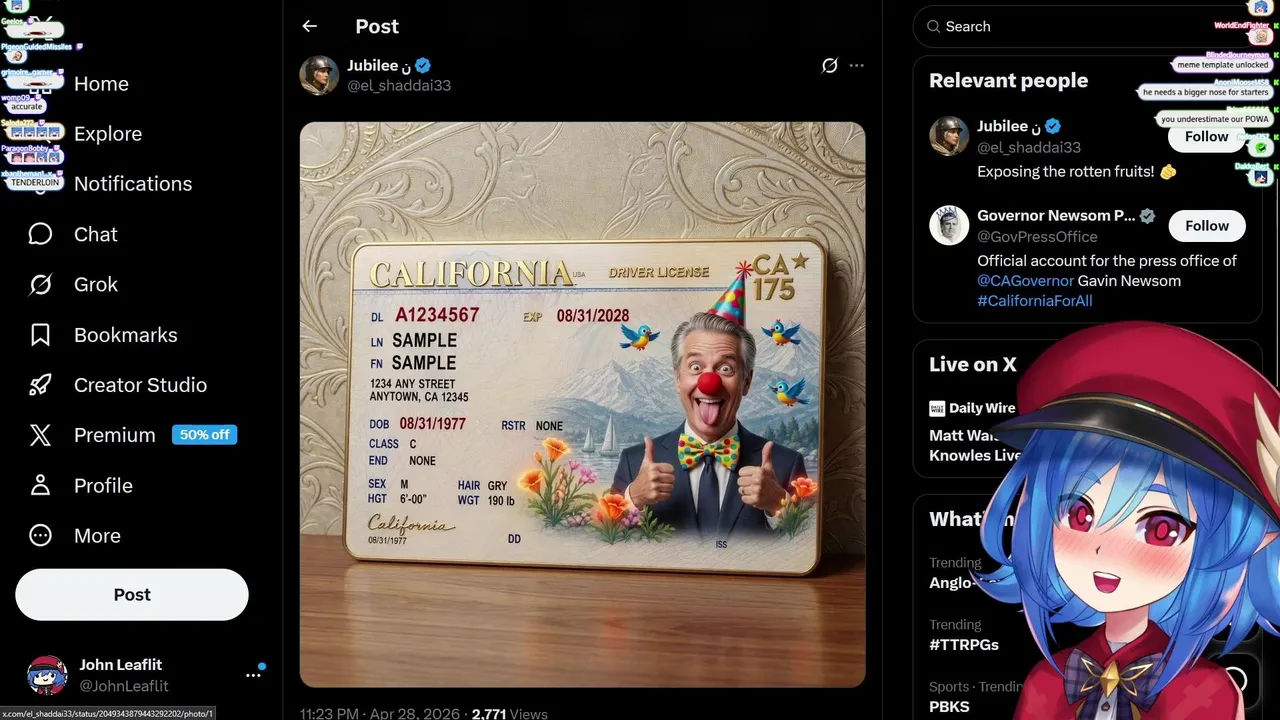The height and width of the screenshot is (720, 1280).
Task: Open the three-dot menu on the post
Action: click(856, 66)
